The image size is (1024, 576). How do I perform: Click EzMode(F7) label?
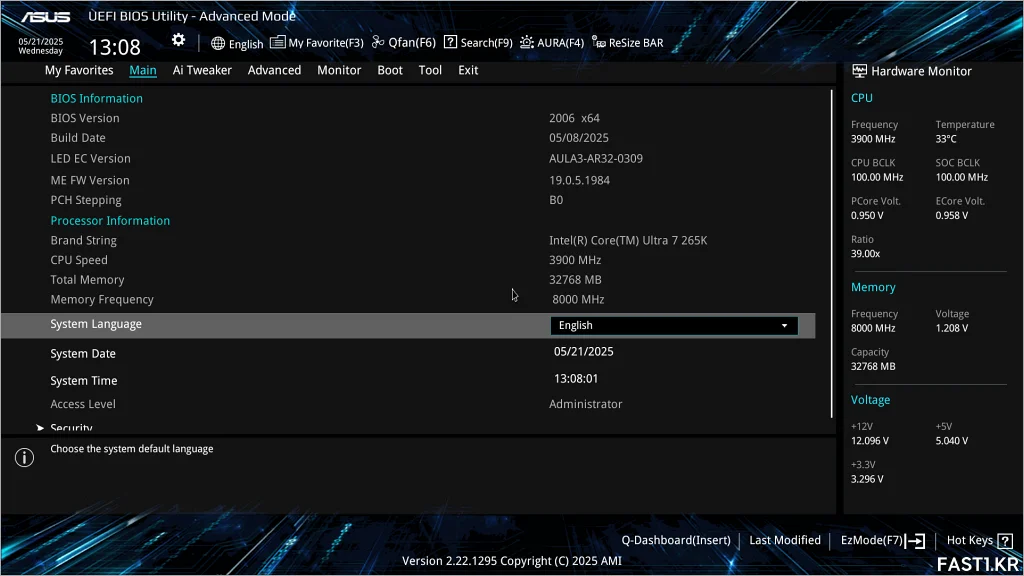tap(872, 540)
